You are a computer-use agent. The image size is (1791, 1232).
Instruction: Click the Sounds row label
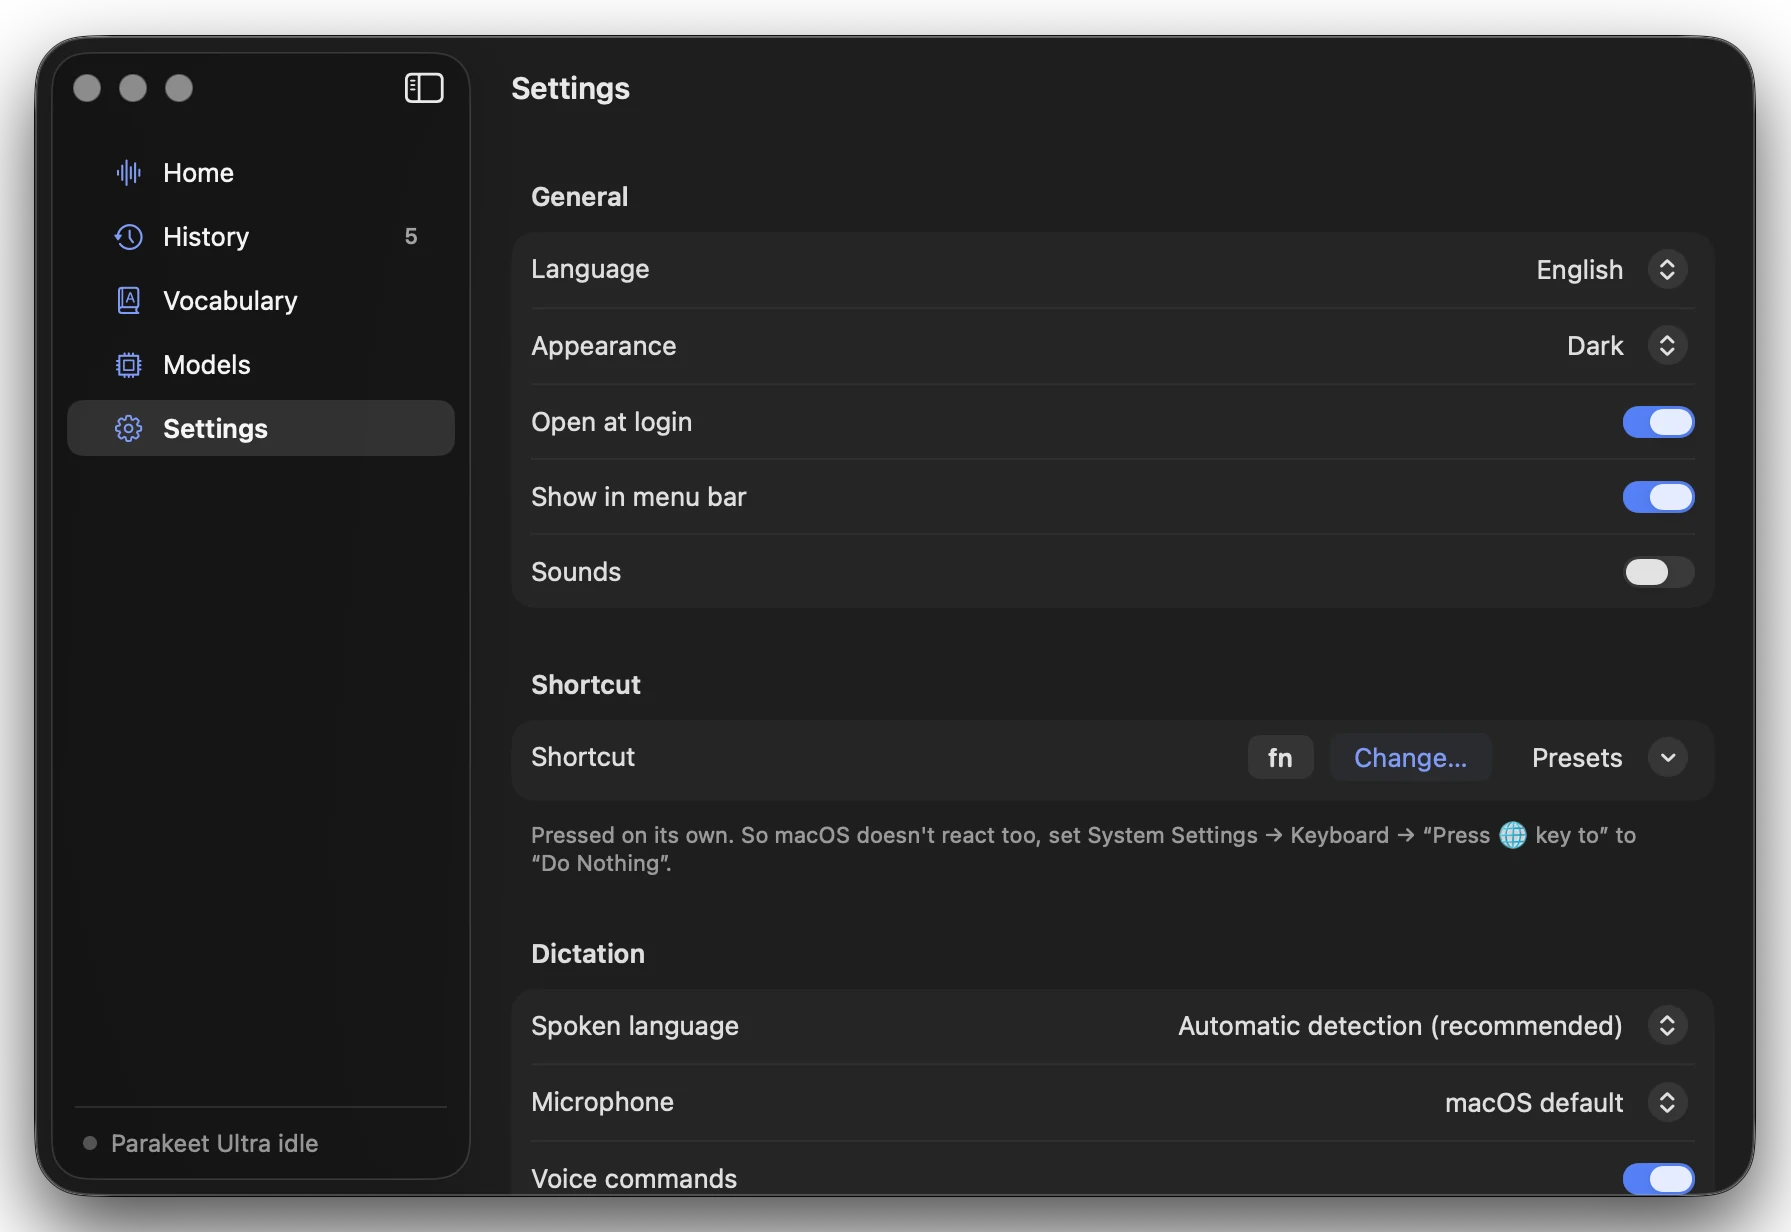[x=576, y=572]
